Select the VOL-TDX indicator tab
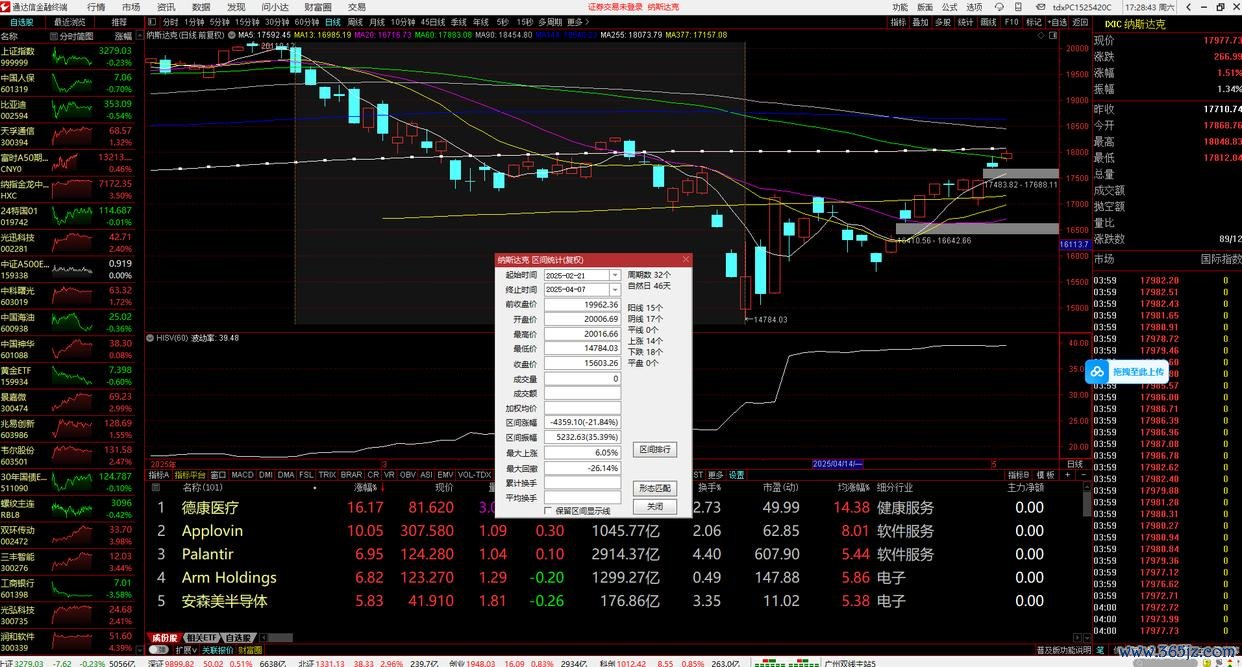Image resolution: width=1242 pixels, height=667 pixels. (x=474, y=475)
